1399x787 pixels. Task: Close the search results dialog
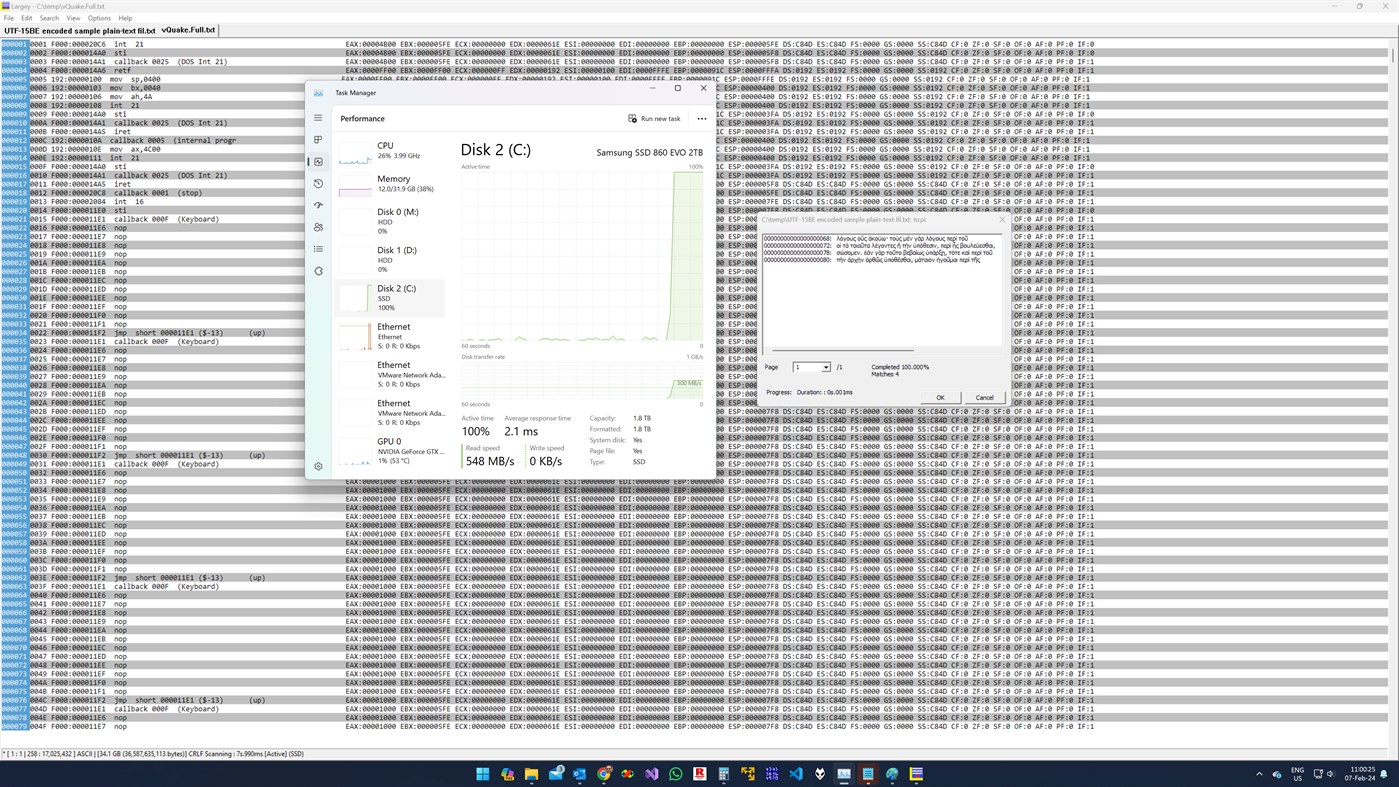[x=1002, y=219]
